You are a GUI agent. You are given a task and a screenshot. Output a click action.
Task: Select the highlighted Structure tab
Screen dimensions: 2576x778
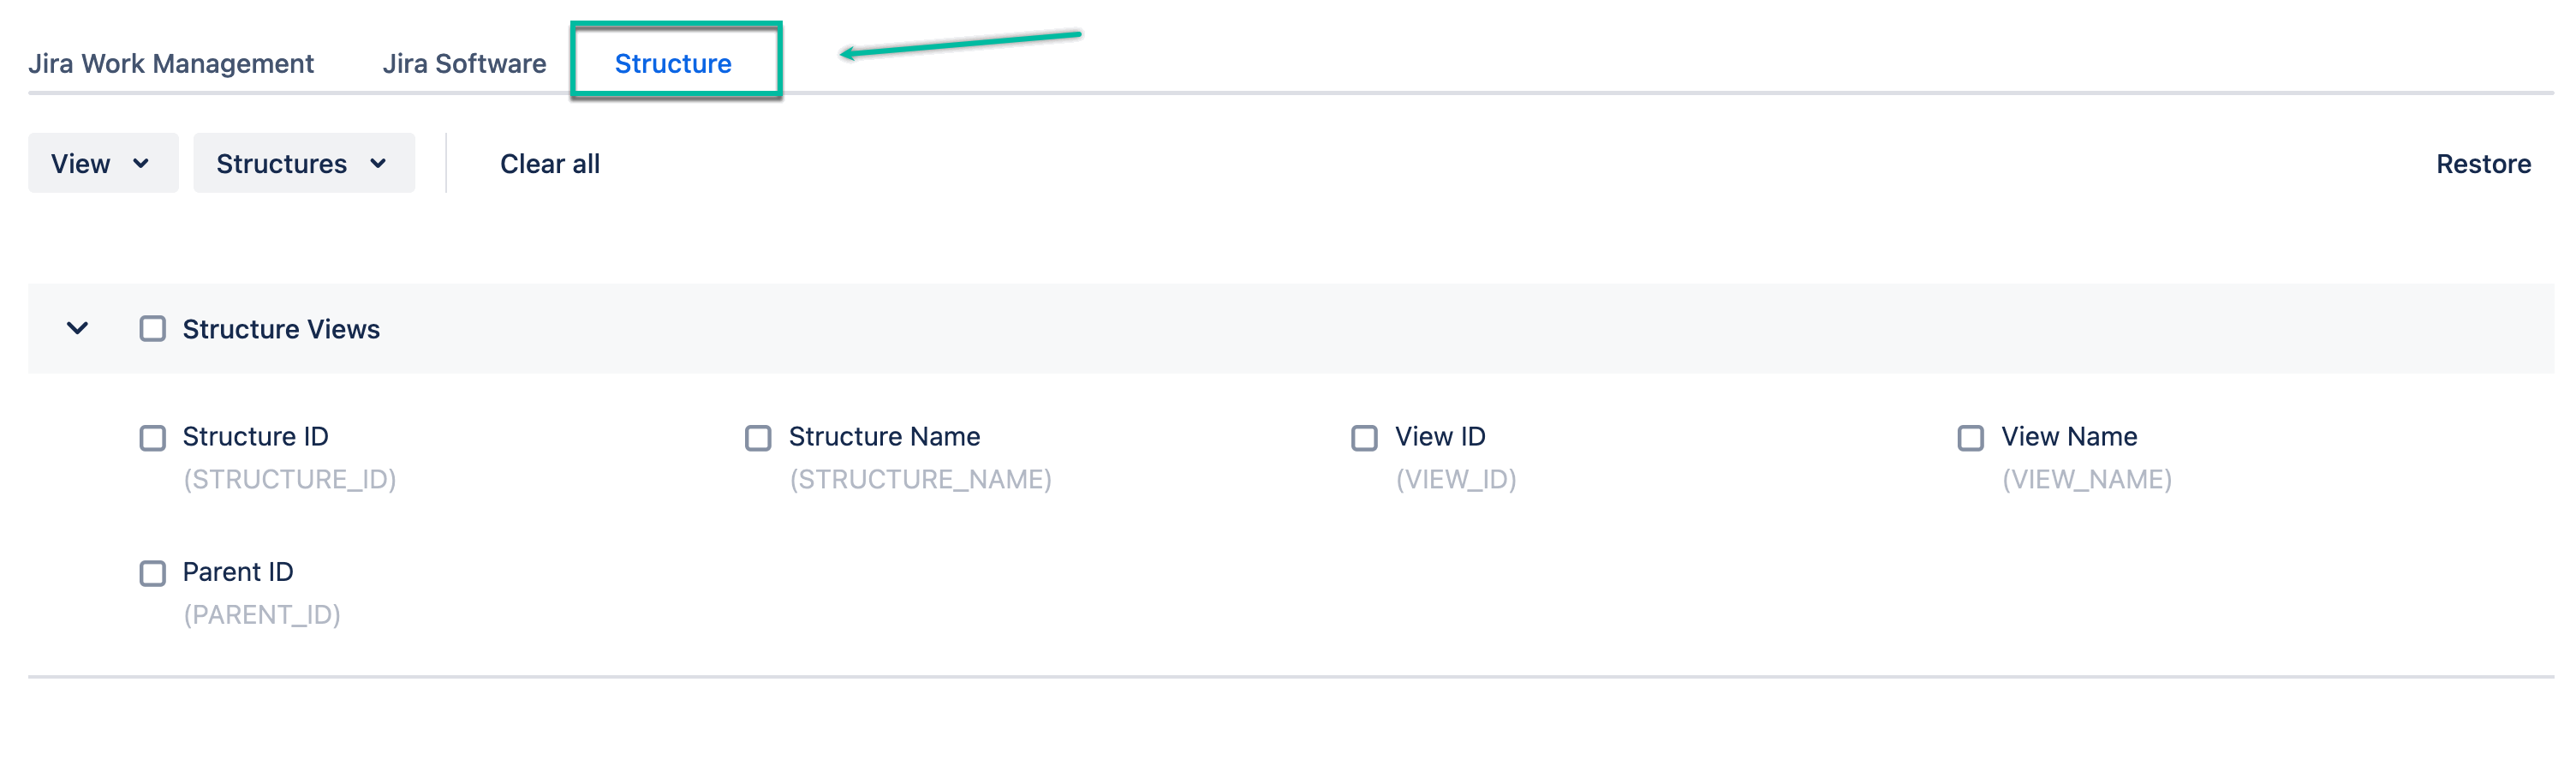click(x=671, y=63)
